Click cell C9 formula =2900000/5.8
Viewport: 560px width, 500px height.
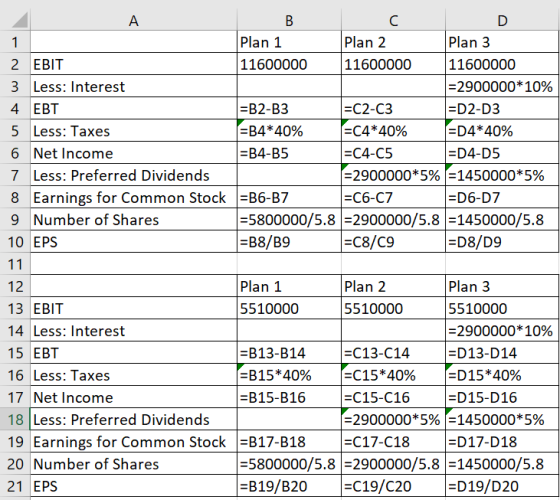point(393,219)
